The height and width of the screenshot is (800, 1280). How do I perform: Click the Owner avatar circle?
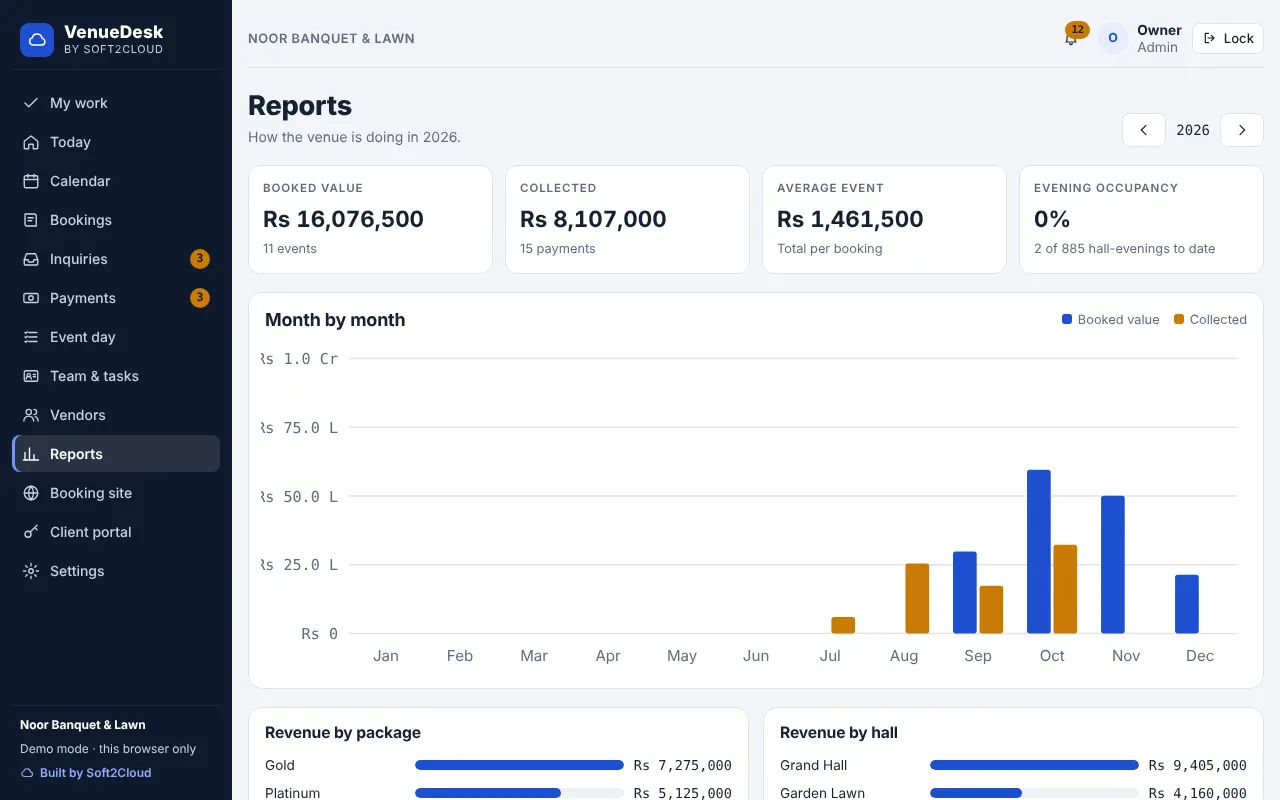(1113, 38)
